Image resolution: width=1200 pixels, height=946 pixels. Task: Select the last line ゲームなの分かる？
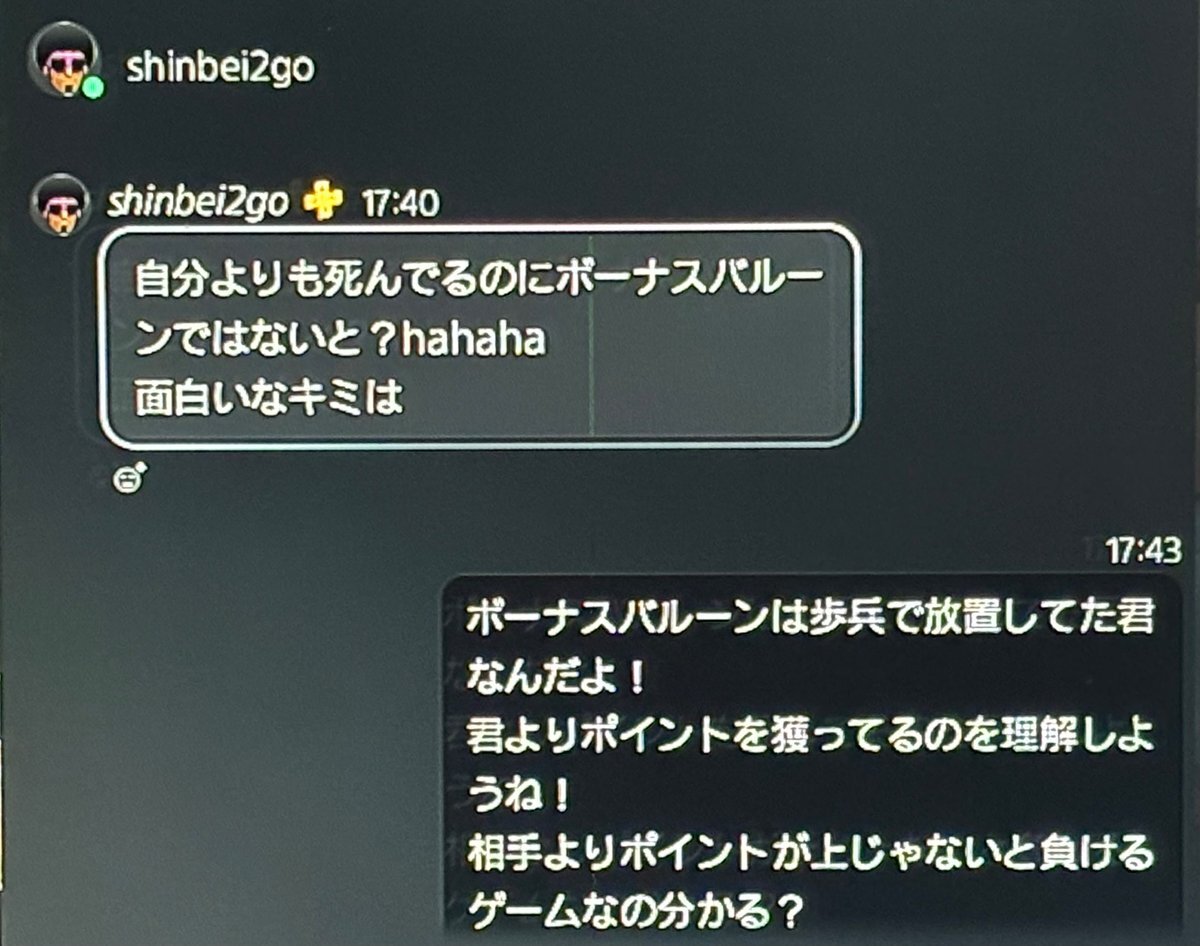click(636, 910)
